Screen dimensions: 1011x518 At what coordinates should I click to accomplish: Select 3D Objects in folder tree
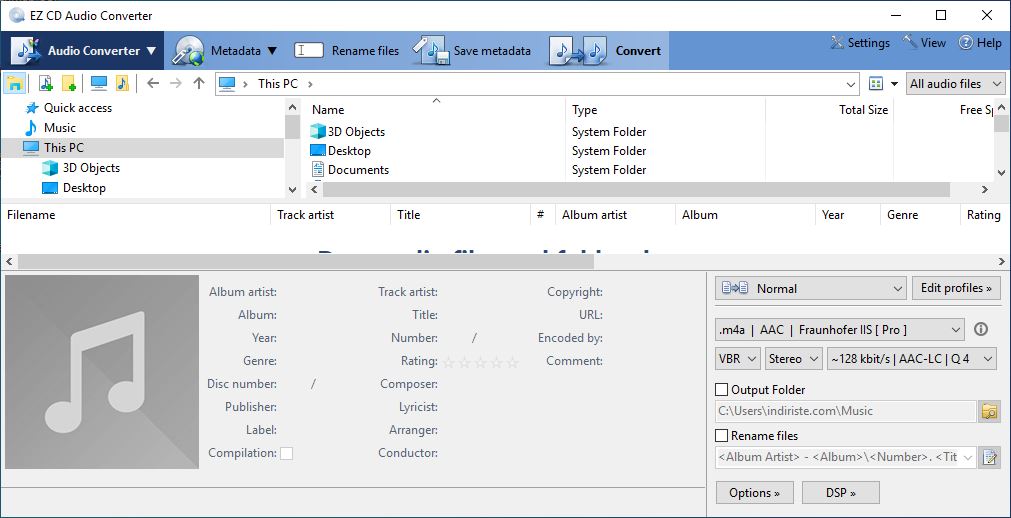coord(91,168)
